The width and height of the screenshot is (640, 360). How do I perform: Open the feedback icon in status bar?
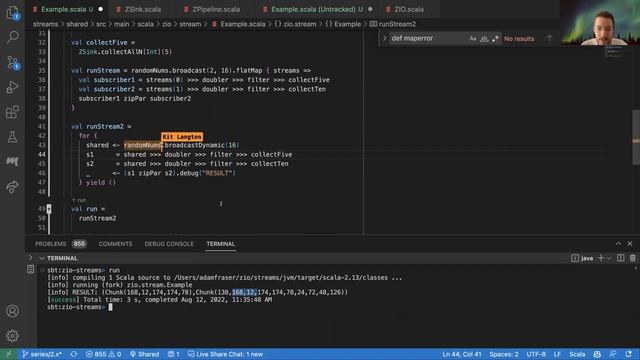(x=613, y=354)
